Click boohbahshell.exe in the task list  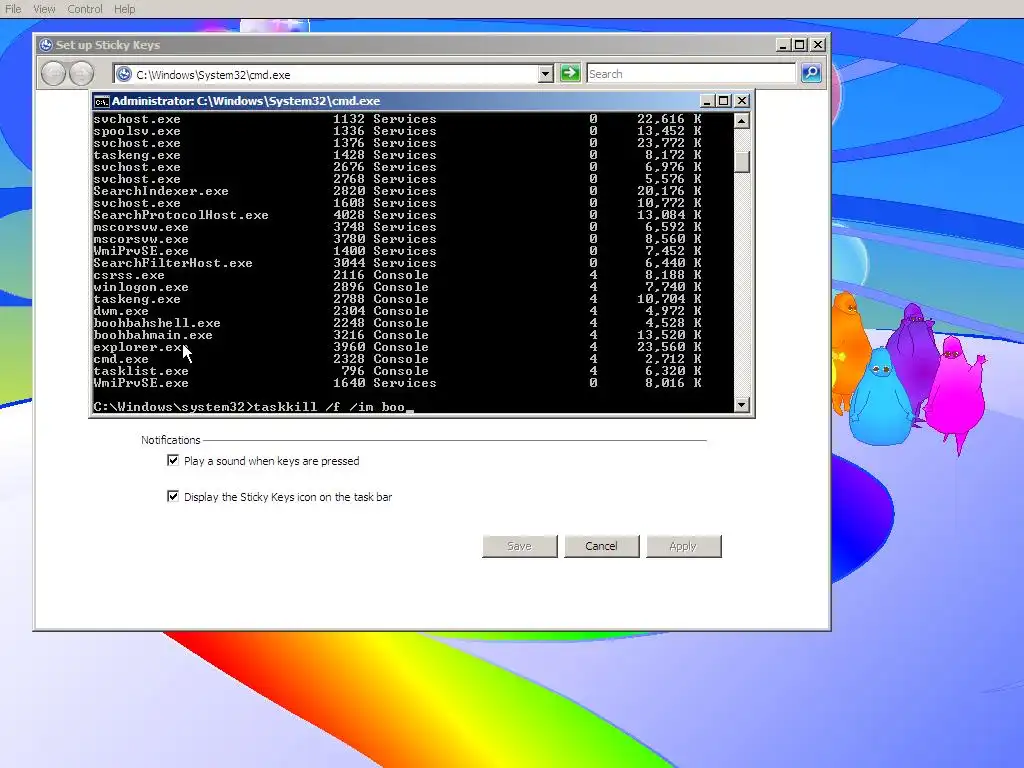(x=157, y=323)
